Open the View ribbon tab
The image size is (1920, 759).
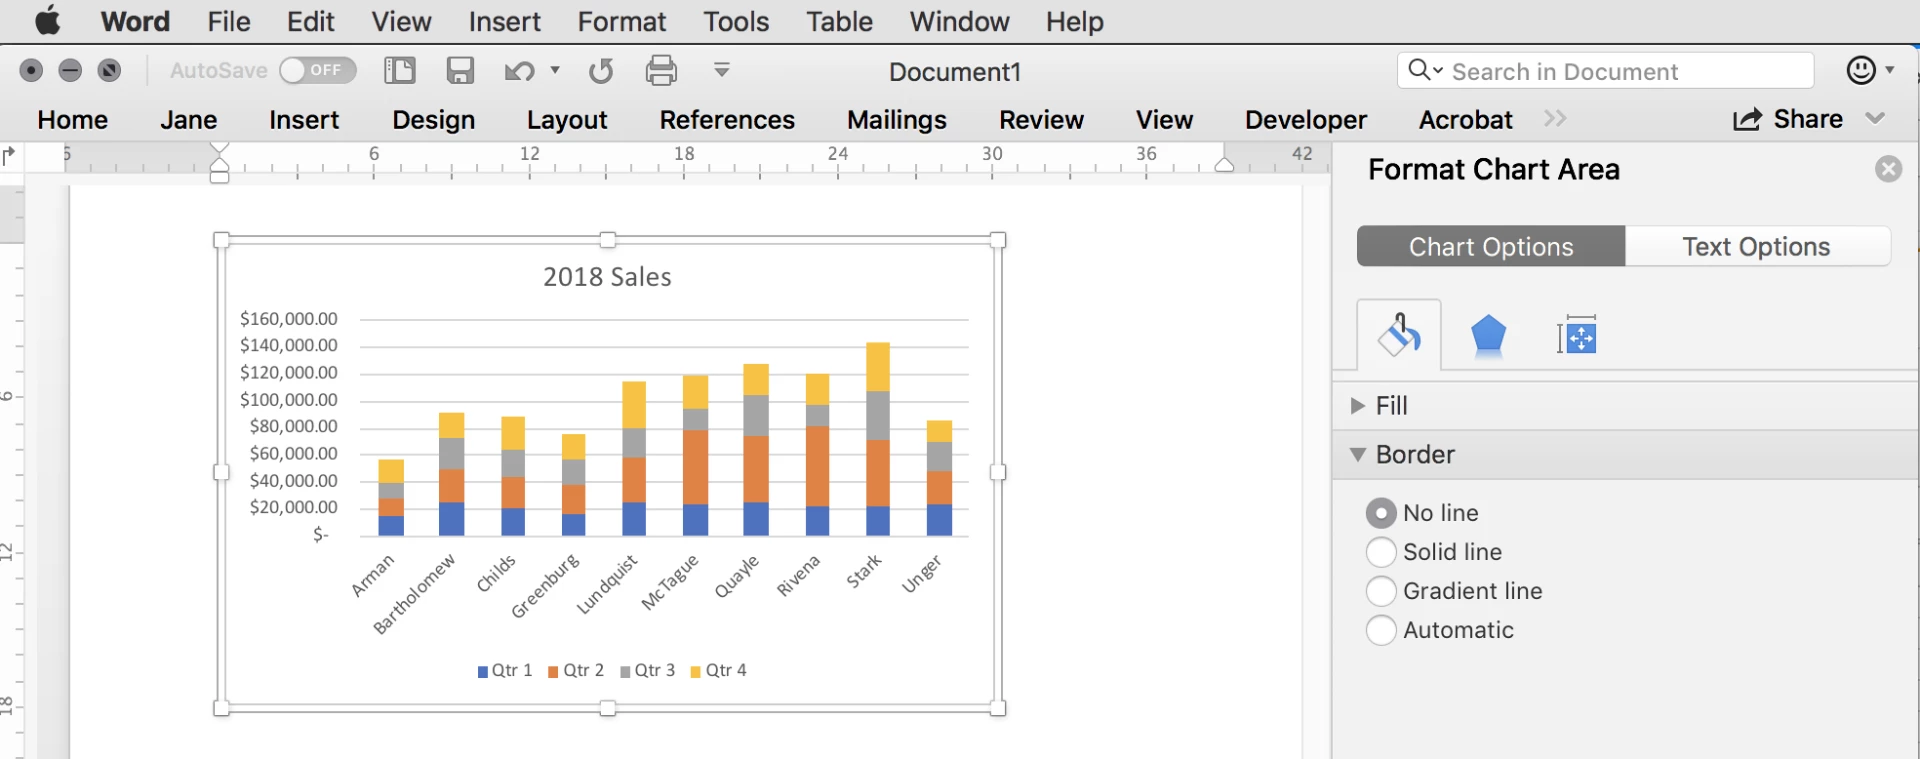point(1164,120)
